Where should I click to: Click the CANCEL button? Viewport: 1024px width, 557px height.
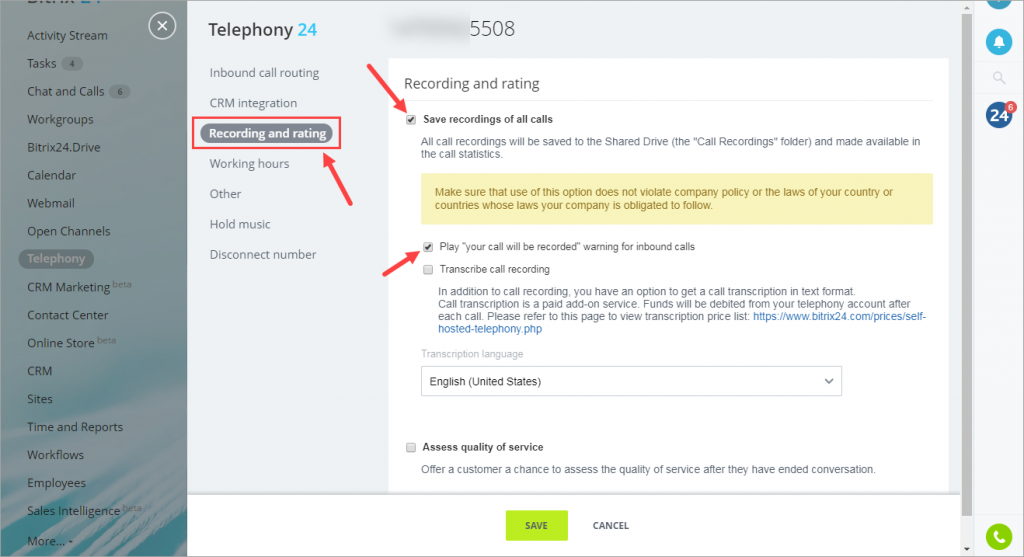(611, 526)
